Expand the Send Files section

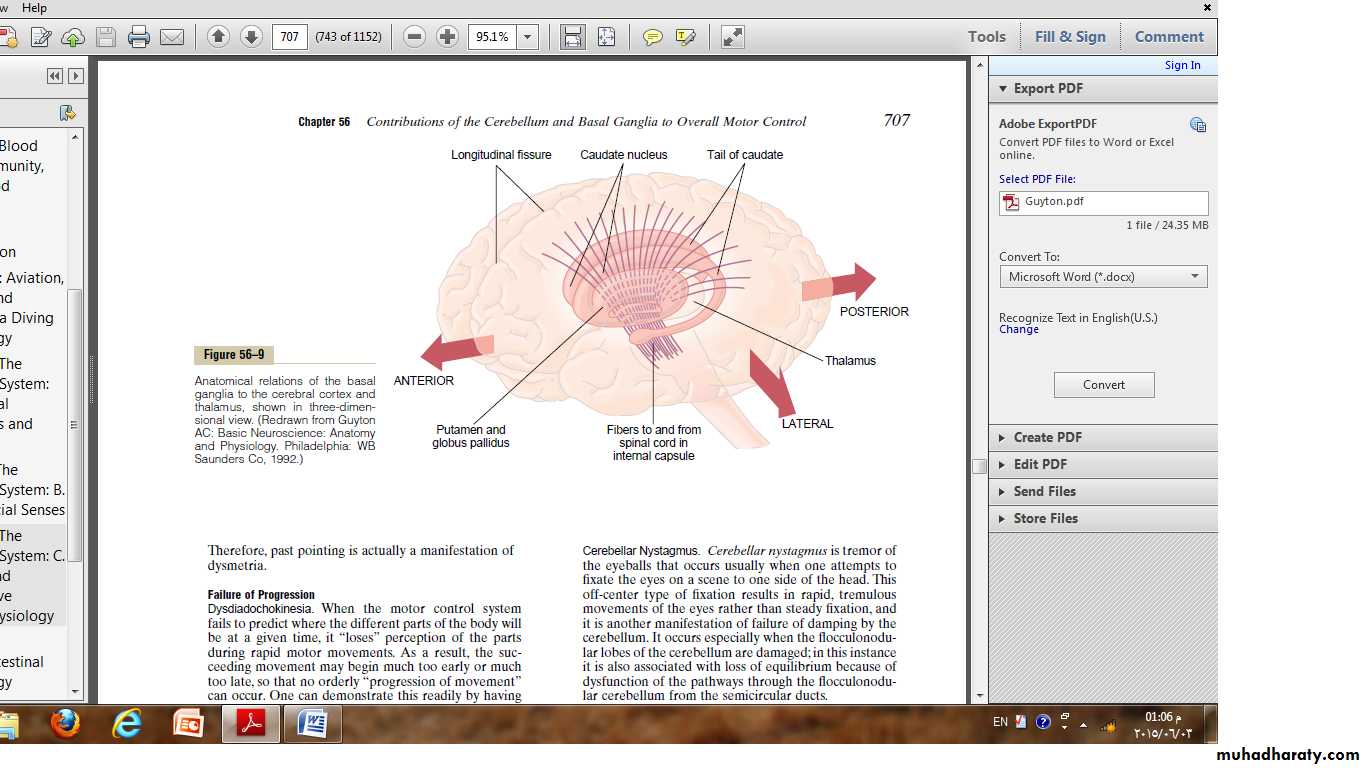pos(1044,491)
